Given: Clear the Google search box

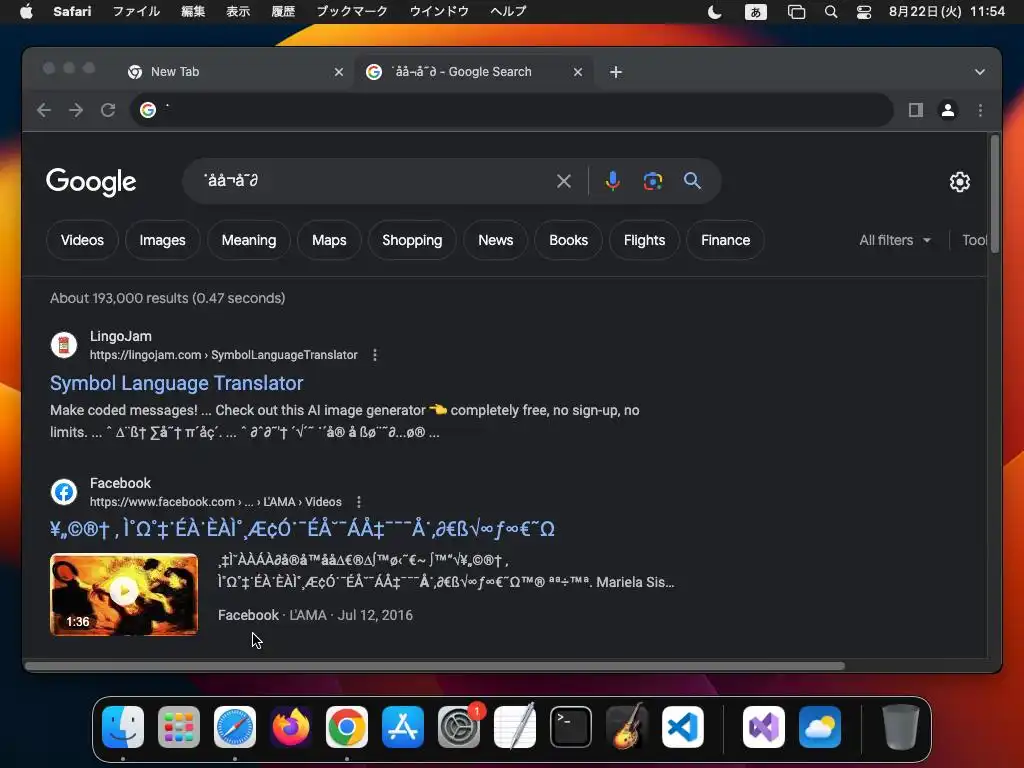Looking at the screenshot, I should tap(564, 181).
